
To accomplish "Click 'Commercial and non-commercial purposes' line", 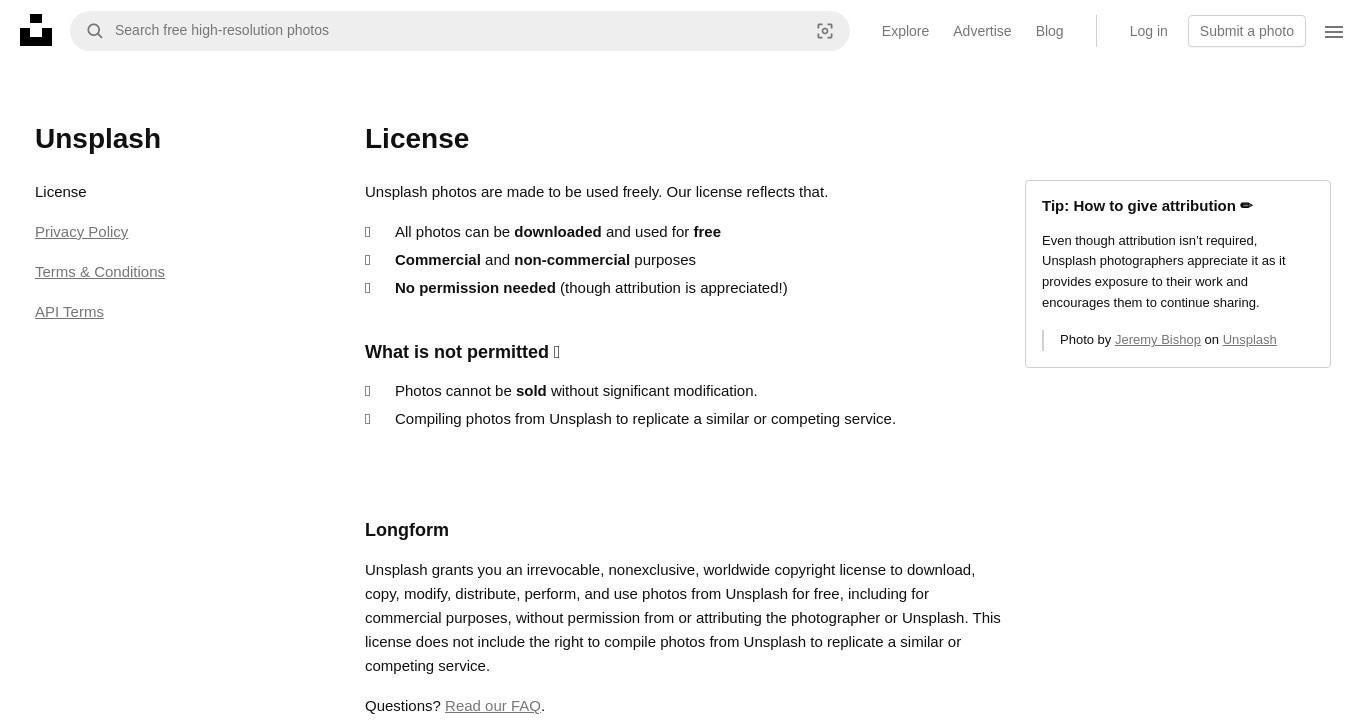I will coord(545,260).
